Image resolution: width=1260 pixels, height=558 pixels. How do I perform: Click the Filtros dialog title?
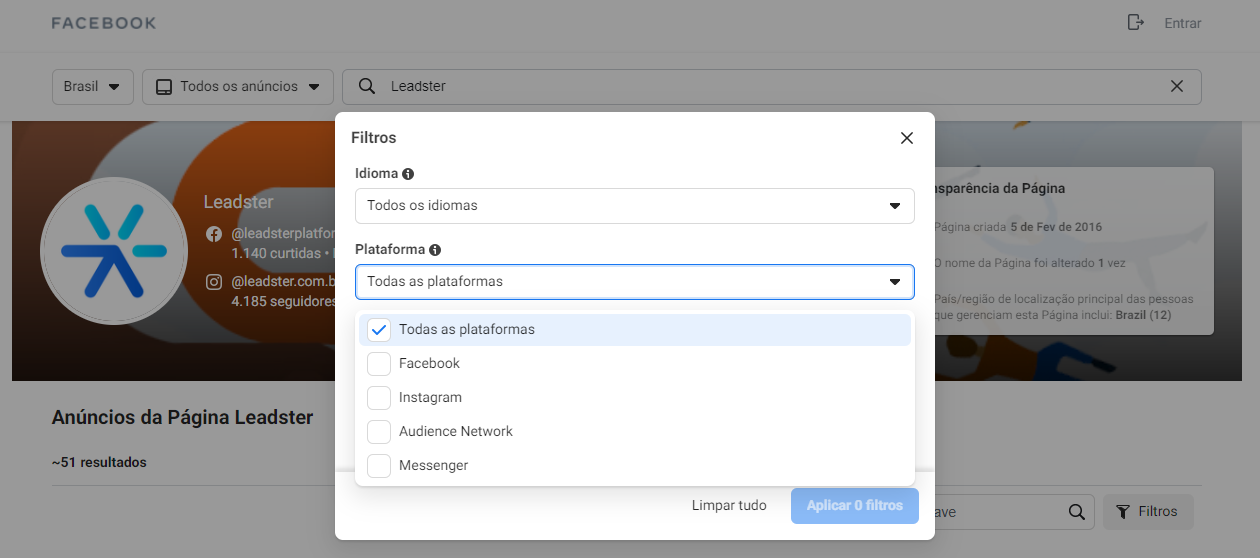(374, 138)
